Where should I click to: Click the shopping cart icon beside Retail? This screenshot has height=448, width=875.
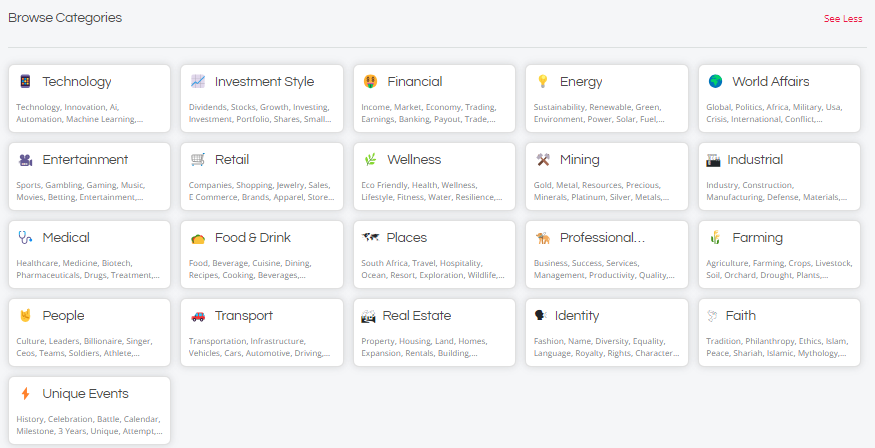[198, 160]
